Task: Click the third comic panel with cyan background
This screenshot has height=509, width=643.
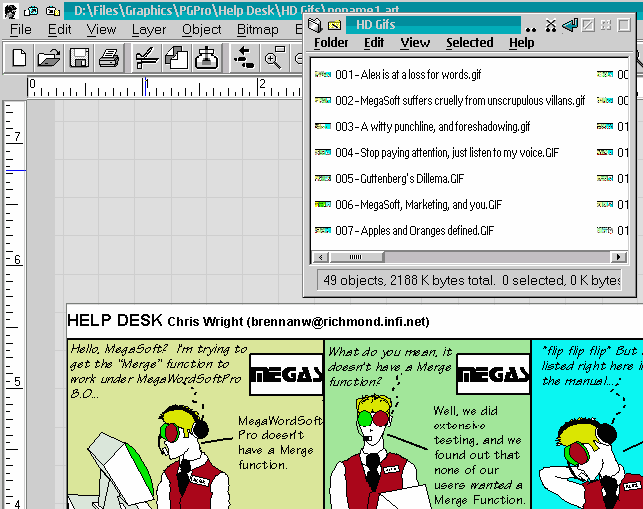Action: 587,424
